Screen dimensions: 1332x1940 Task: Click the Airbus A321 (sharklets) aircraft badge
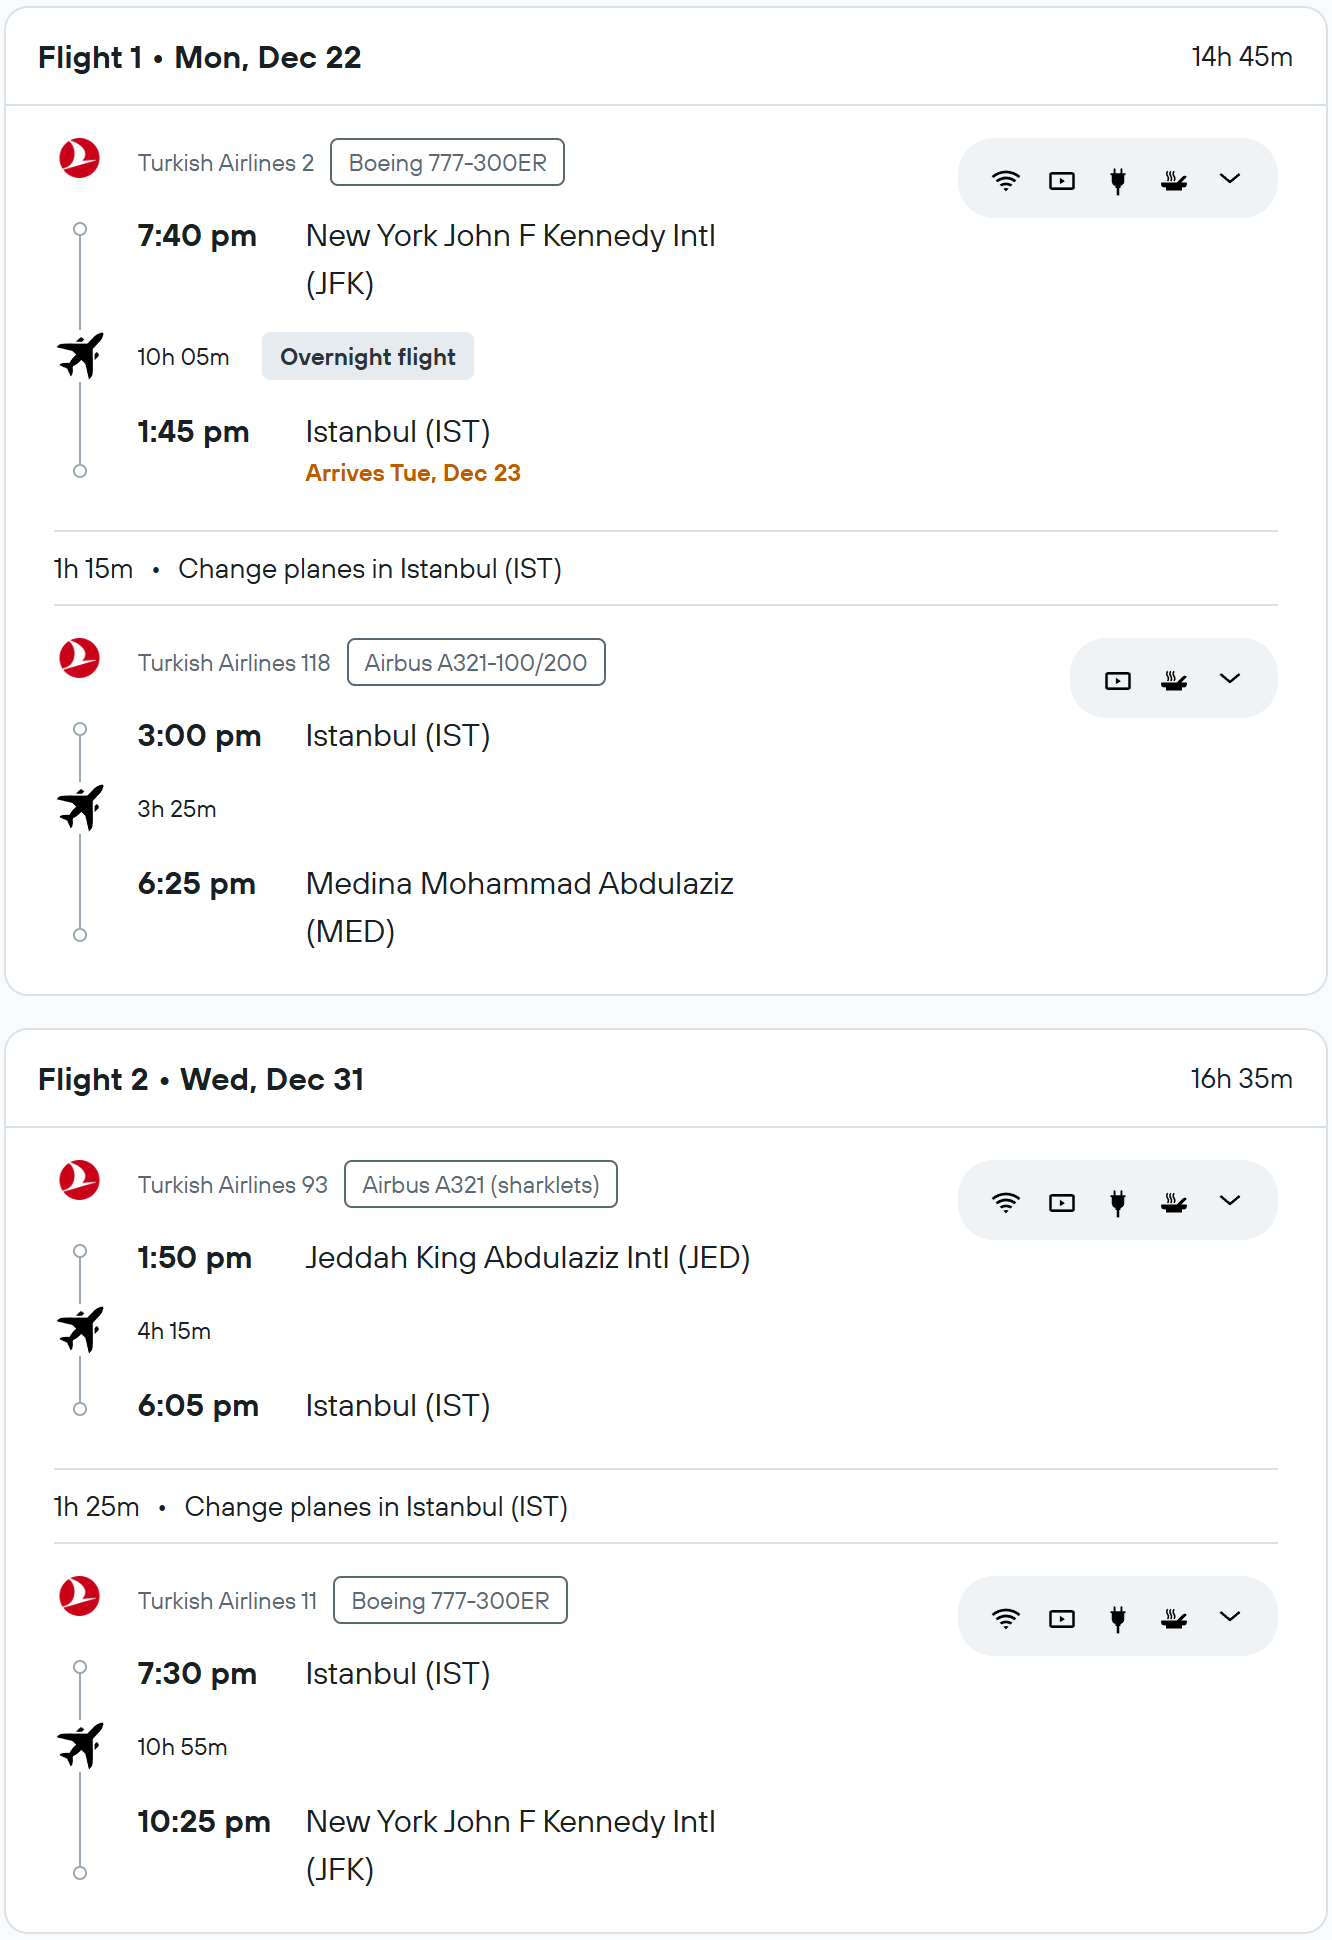(480, 1185)
